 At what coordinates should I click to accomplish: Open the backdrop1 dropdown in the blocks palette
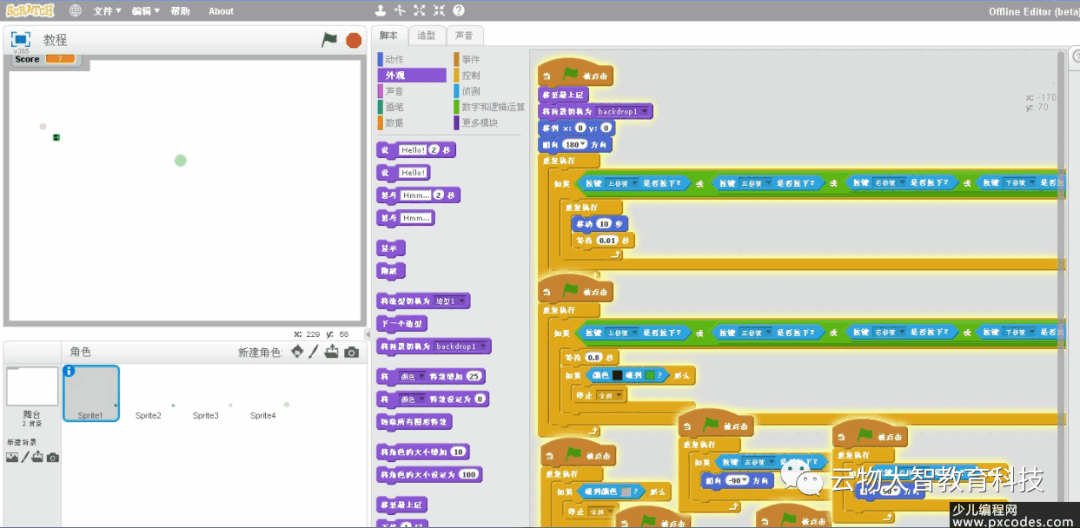point(483,346)
